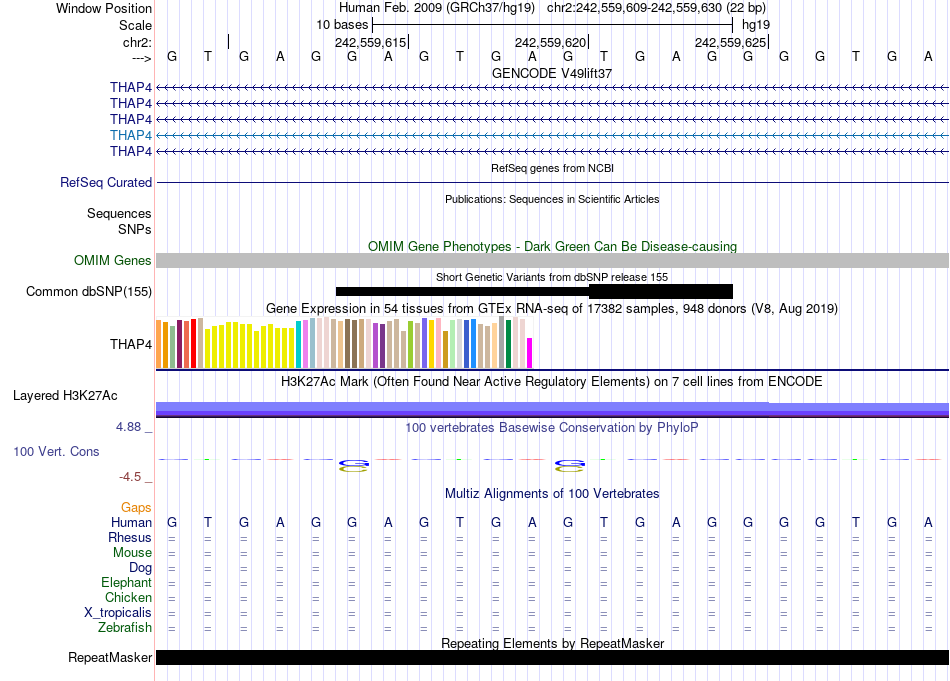The image size is (950, 681).
Task: Select the Rhesus alignment row label
Action: click(130, 537)
